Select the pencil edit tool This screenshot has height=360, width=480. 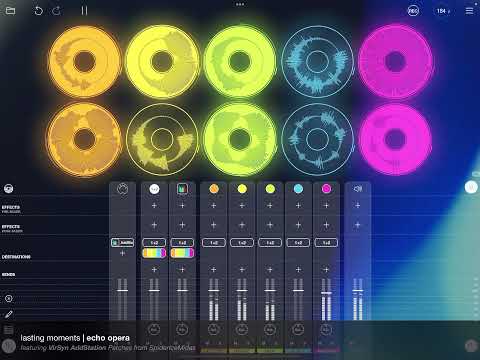pyautogui.click(x=9, y=314)
